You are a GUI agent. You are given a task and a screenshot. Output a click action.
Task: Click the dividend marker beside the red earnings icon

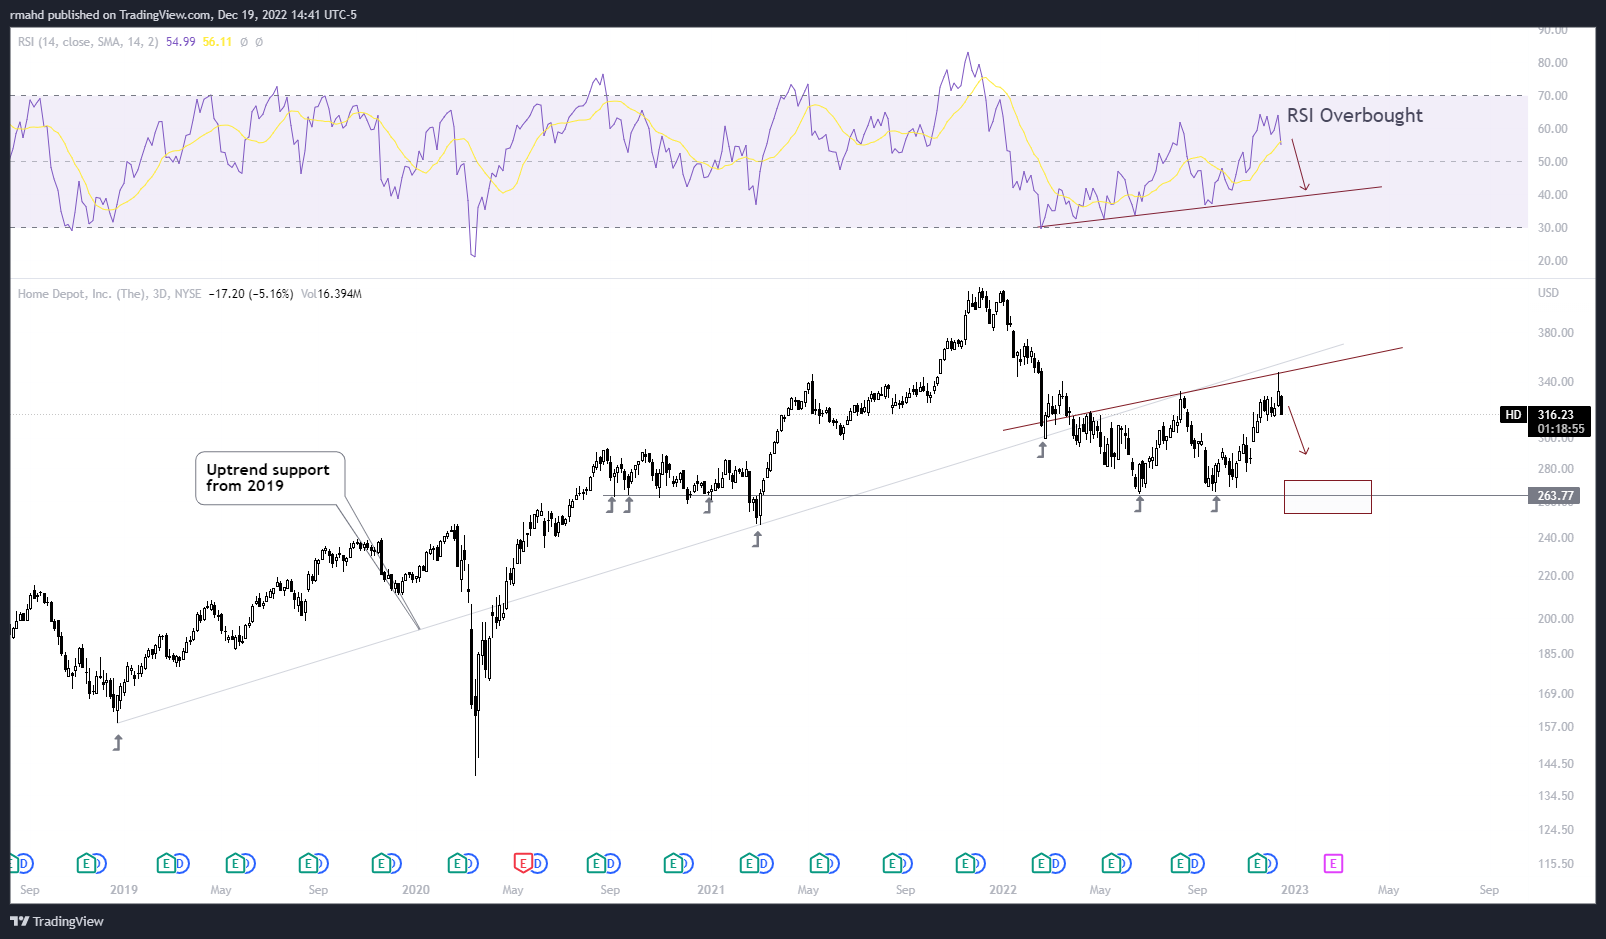tap(537, 863)
